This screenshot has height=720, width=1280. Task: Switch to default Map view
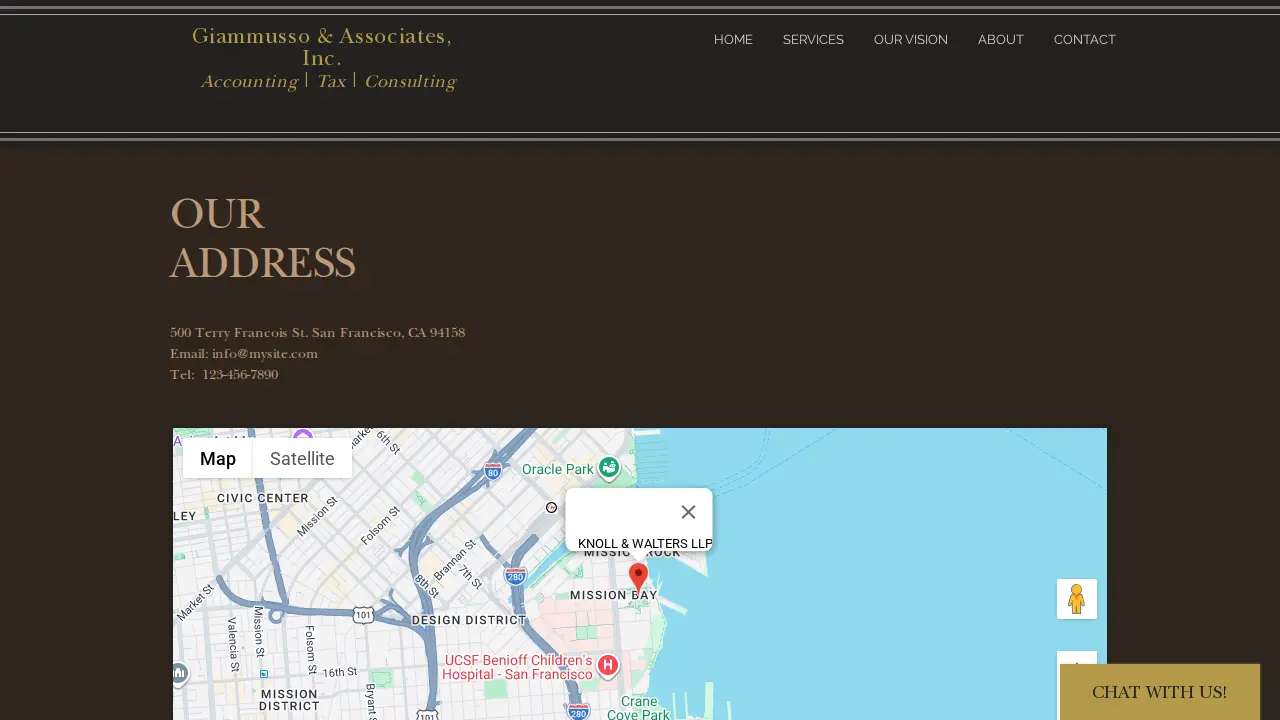218,459
